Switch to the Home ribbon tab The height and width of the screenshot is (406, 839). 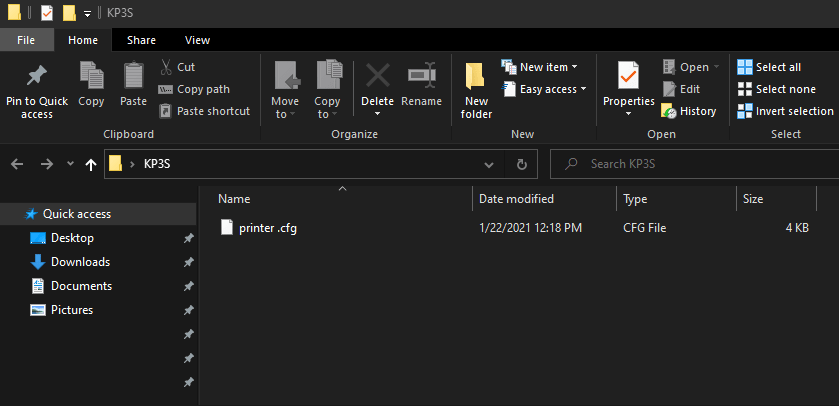click(83, 40)
